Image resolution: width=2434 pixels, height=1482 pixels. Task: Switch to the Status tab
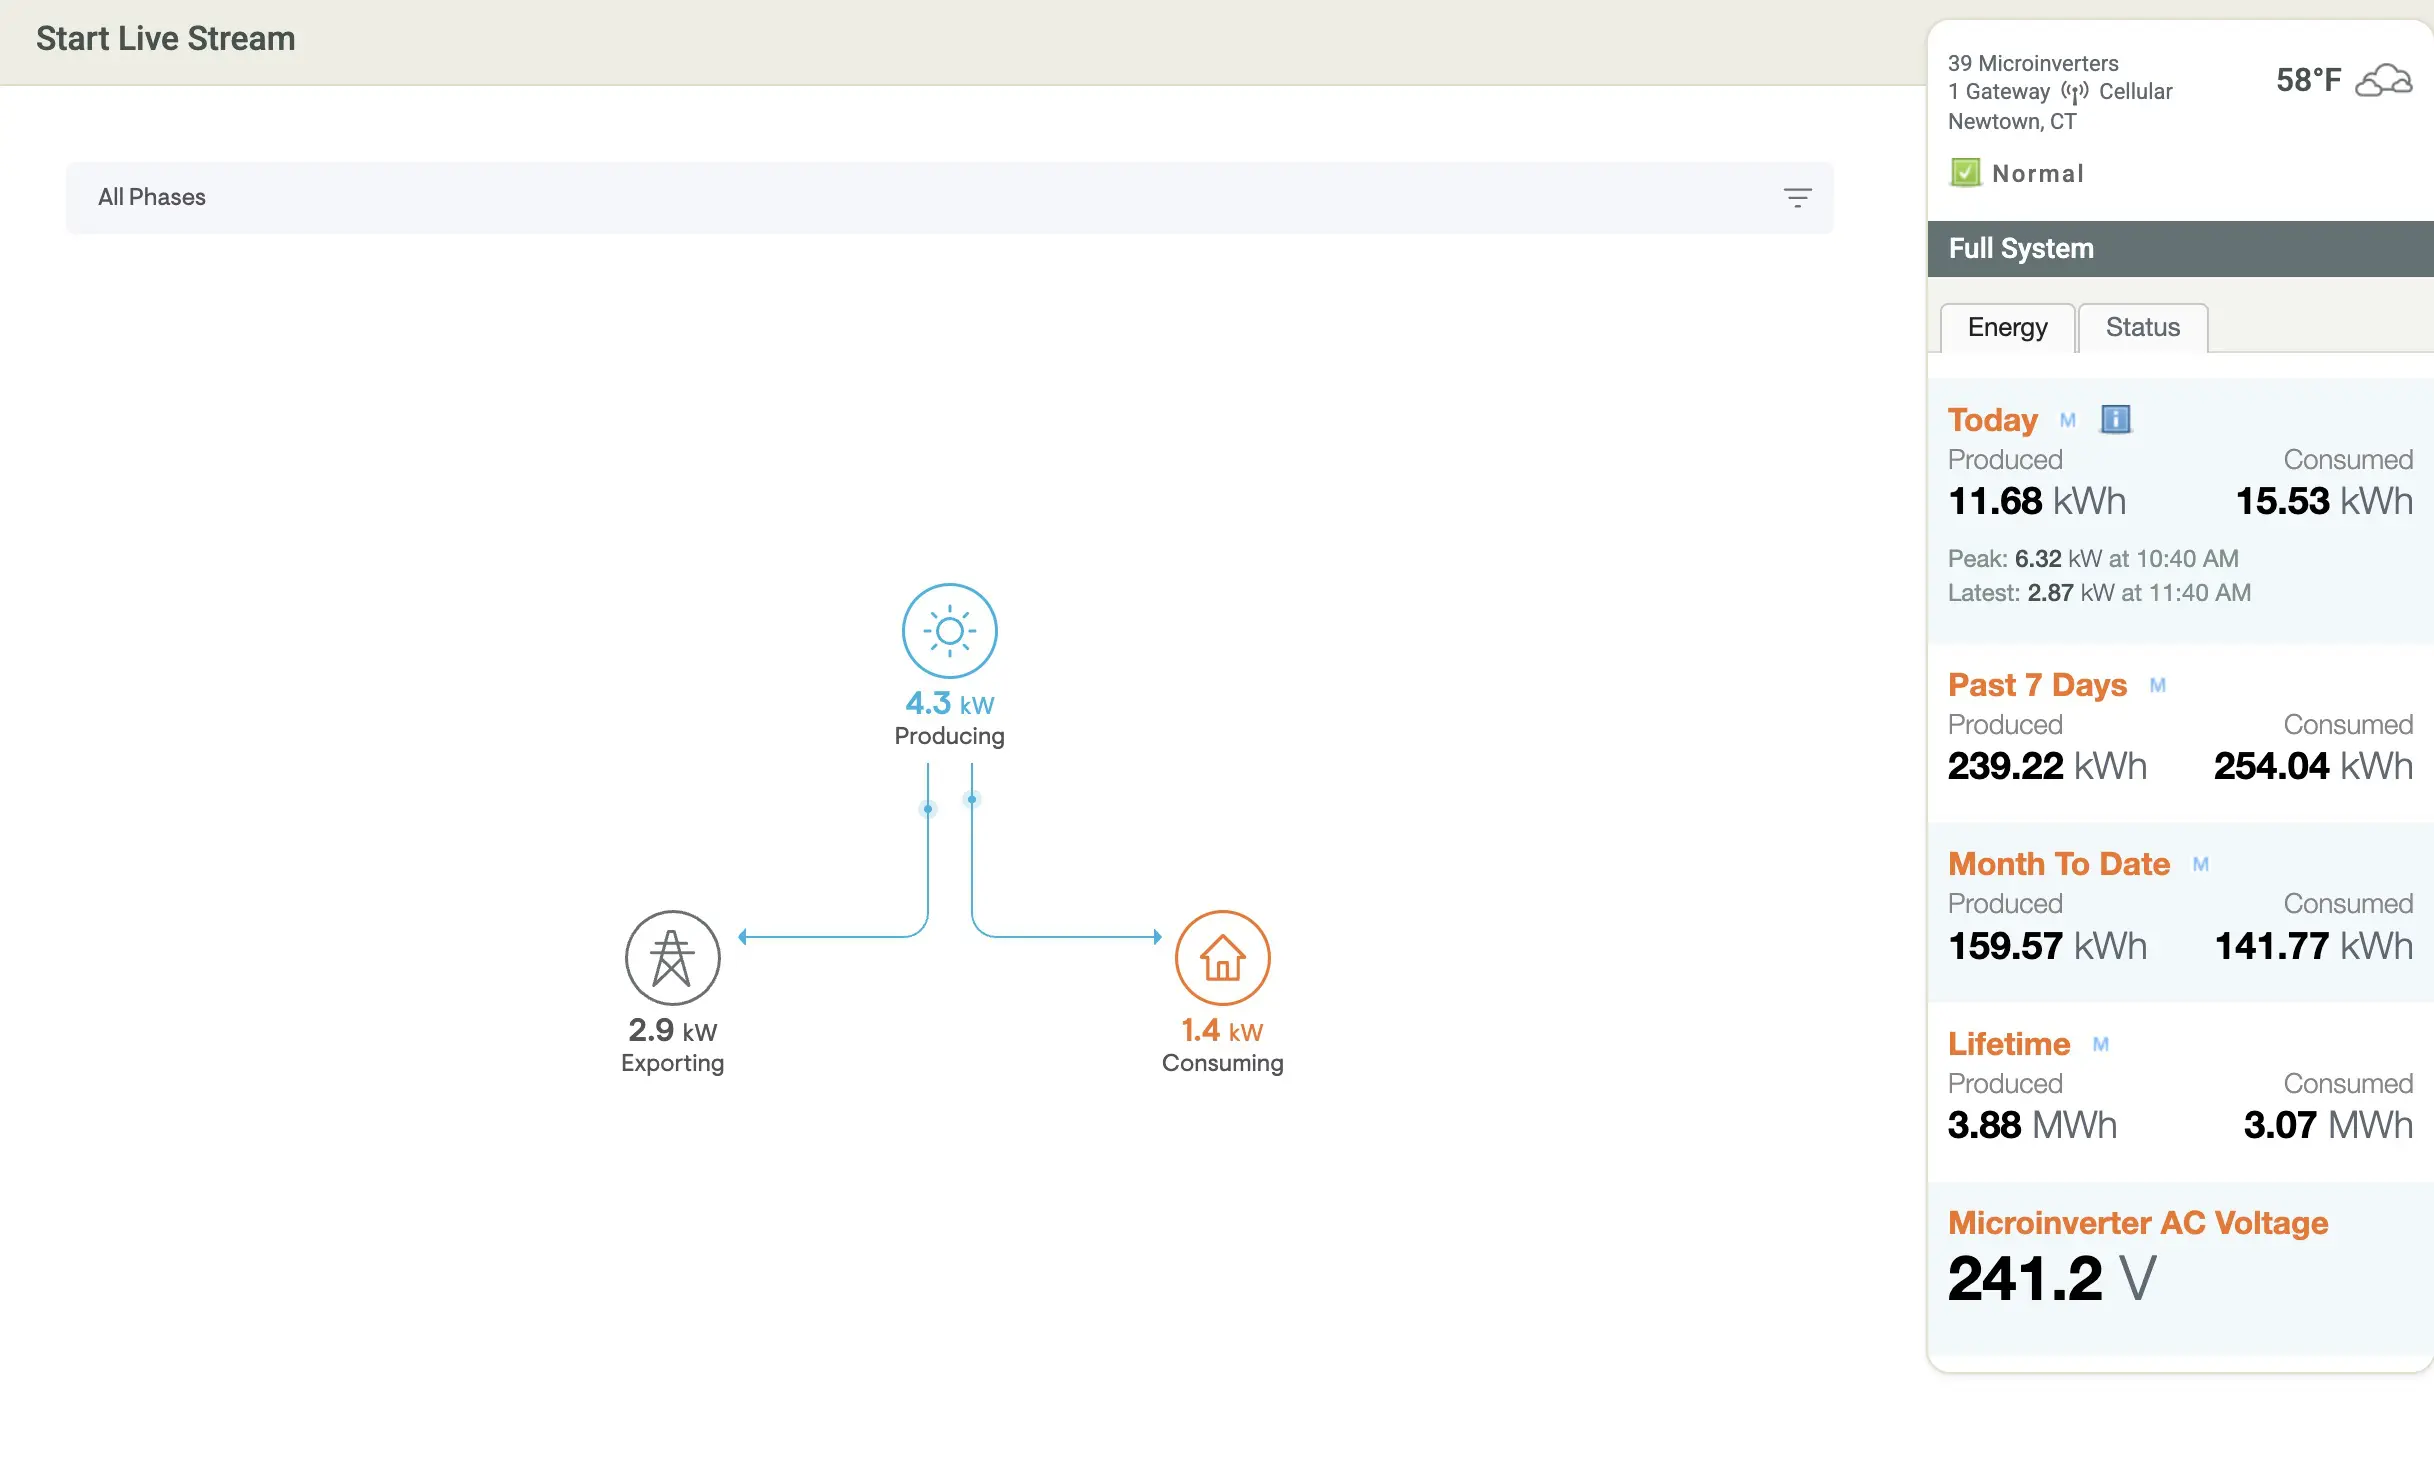pyautogui.click(x=2142, y=327)
